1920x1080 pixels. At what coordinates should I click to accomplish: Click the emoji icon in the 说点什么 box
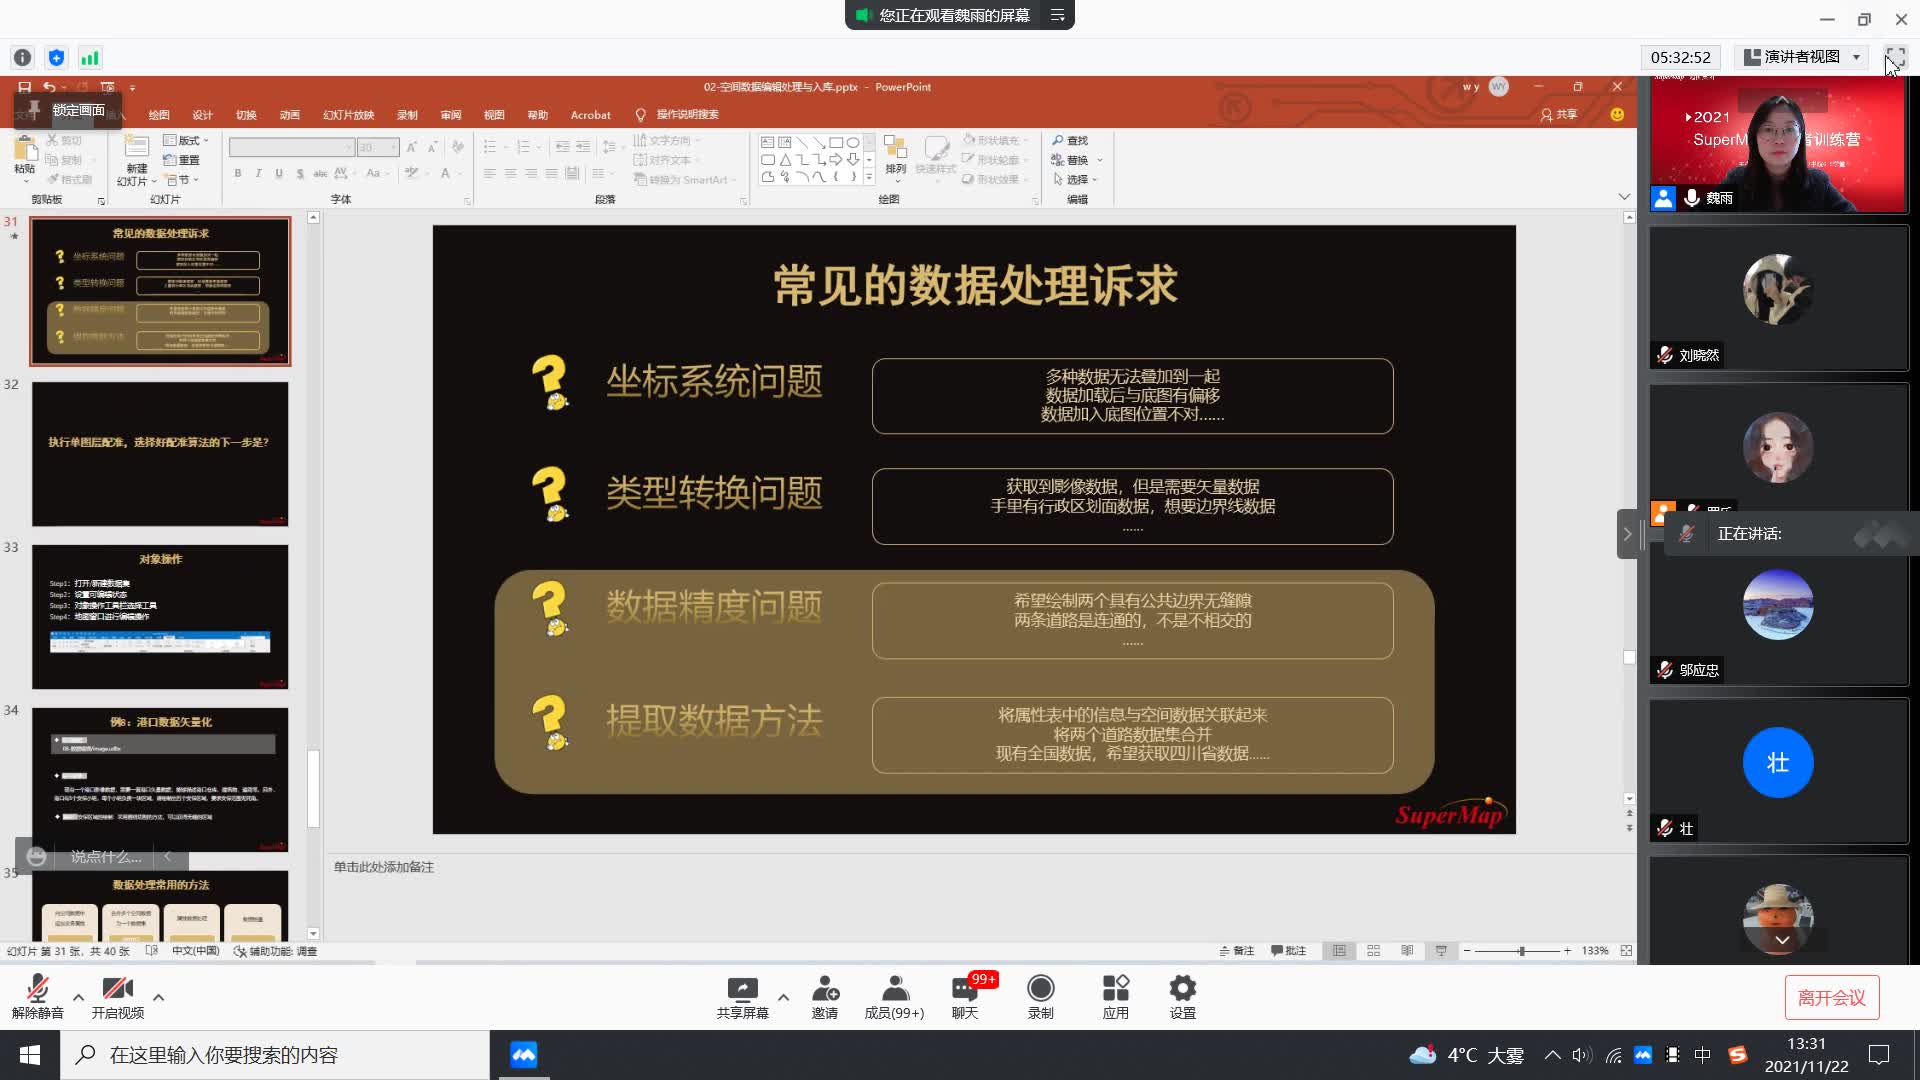coord(37,856)
